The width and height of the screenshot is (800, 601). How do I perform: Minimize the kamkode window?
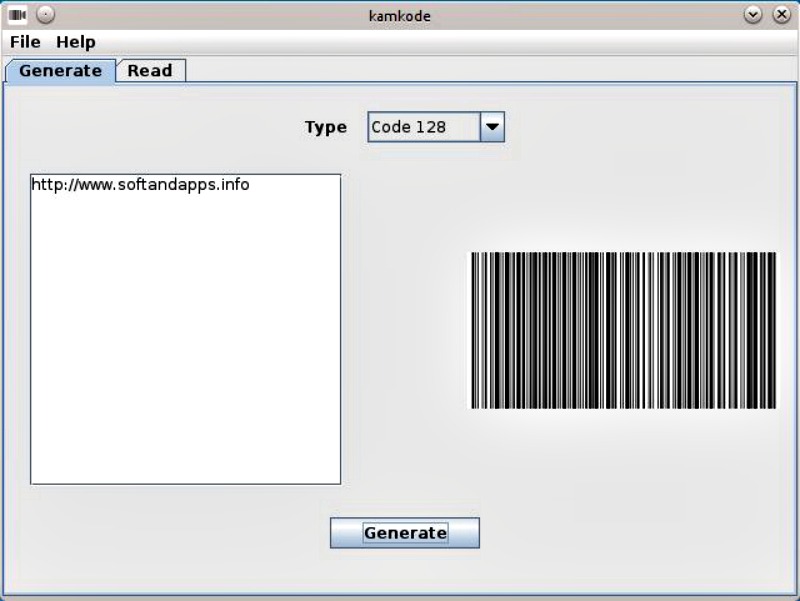tap(753, 15)
